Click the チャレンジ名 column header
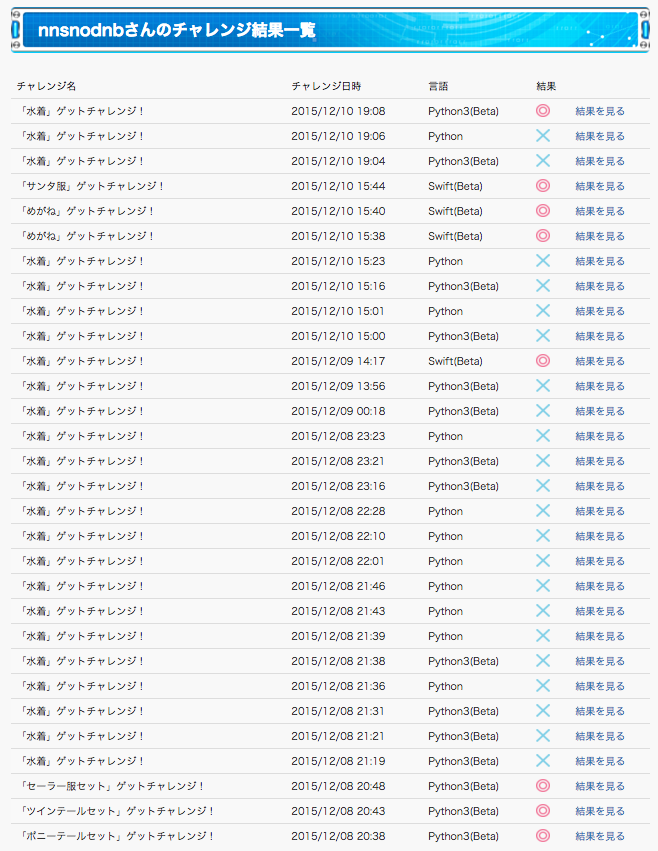 46,86
